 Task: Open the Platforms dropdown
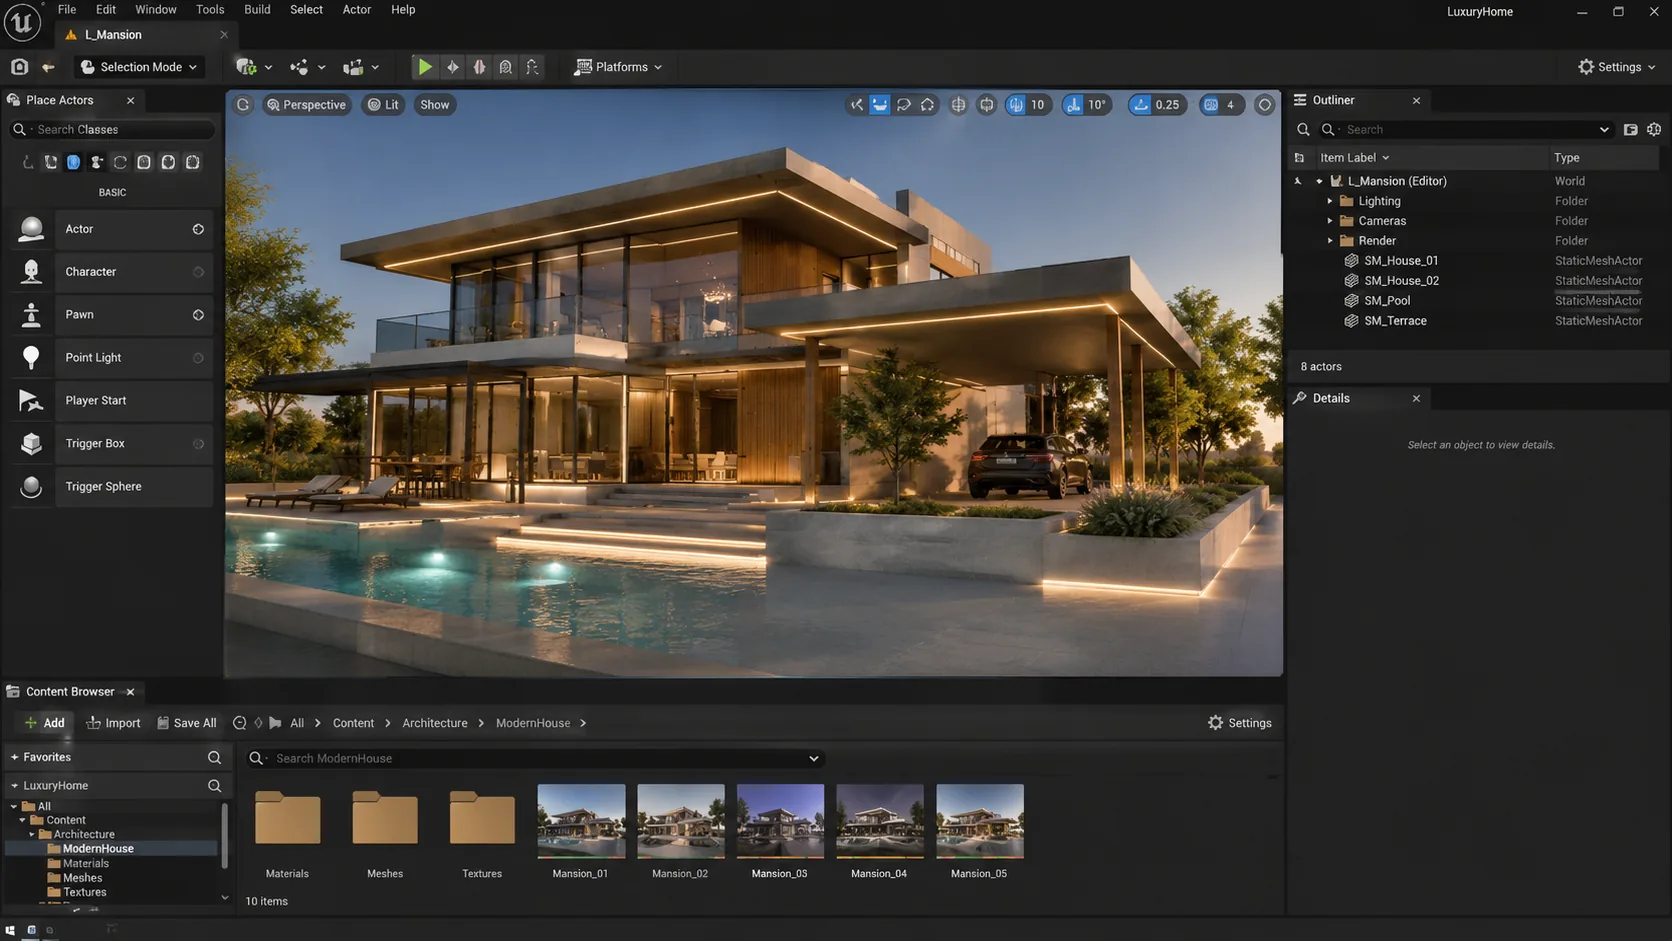pos(618,67)
